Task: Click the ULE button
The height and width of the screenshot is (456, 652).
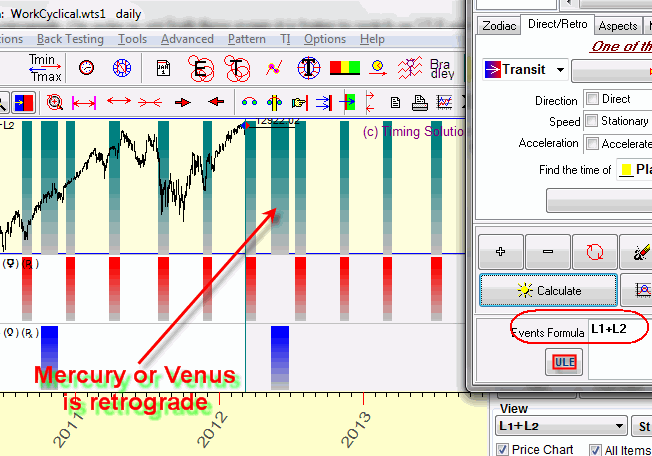Action: 563,362
